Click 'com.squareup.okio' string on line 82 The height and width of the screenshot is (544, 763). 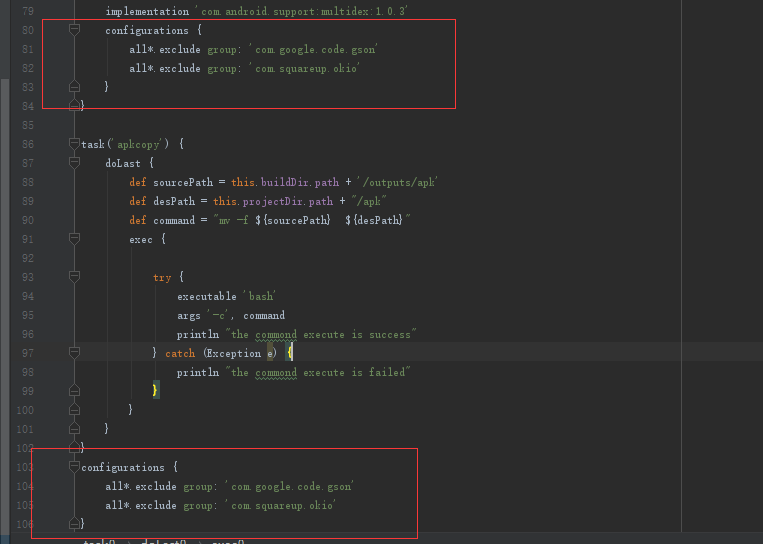305,68
